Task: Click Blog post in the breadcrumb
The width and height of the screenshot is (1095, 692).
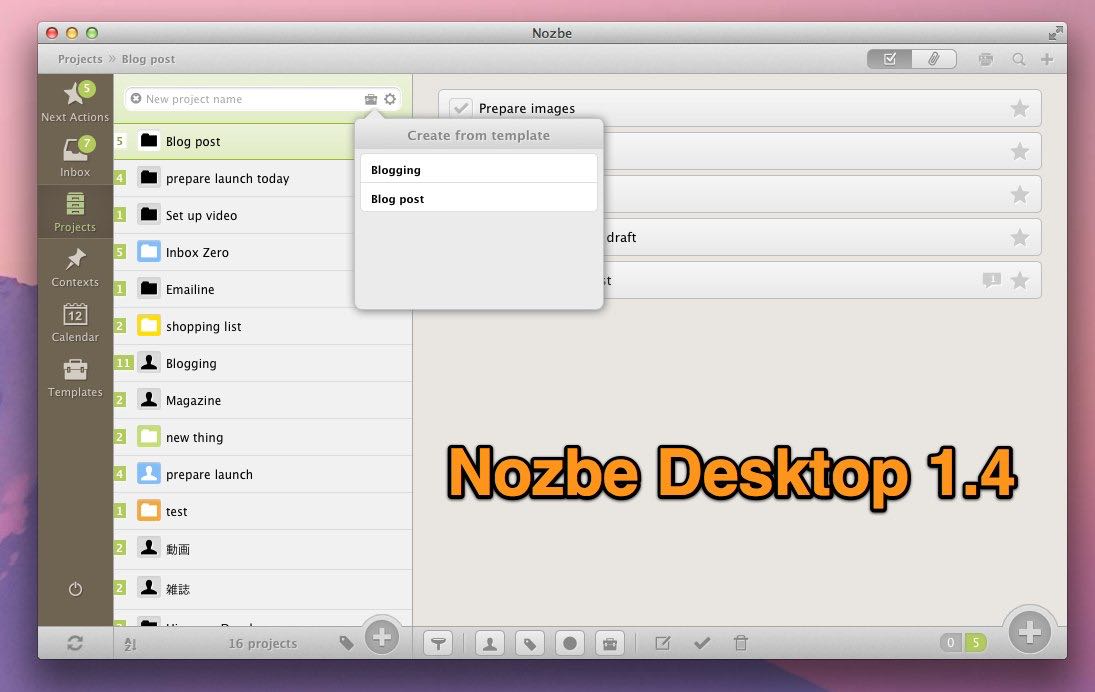Action: (148, 59)
